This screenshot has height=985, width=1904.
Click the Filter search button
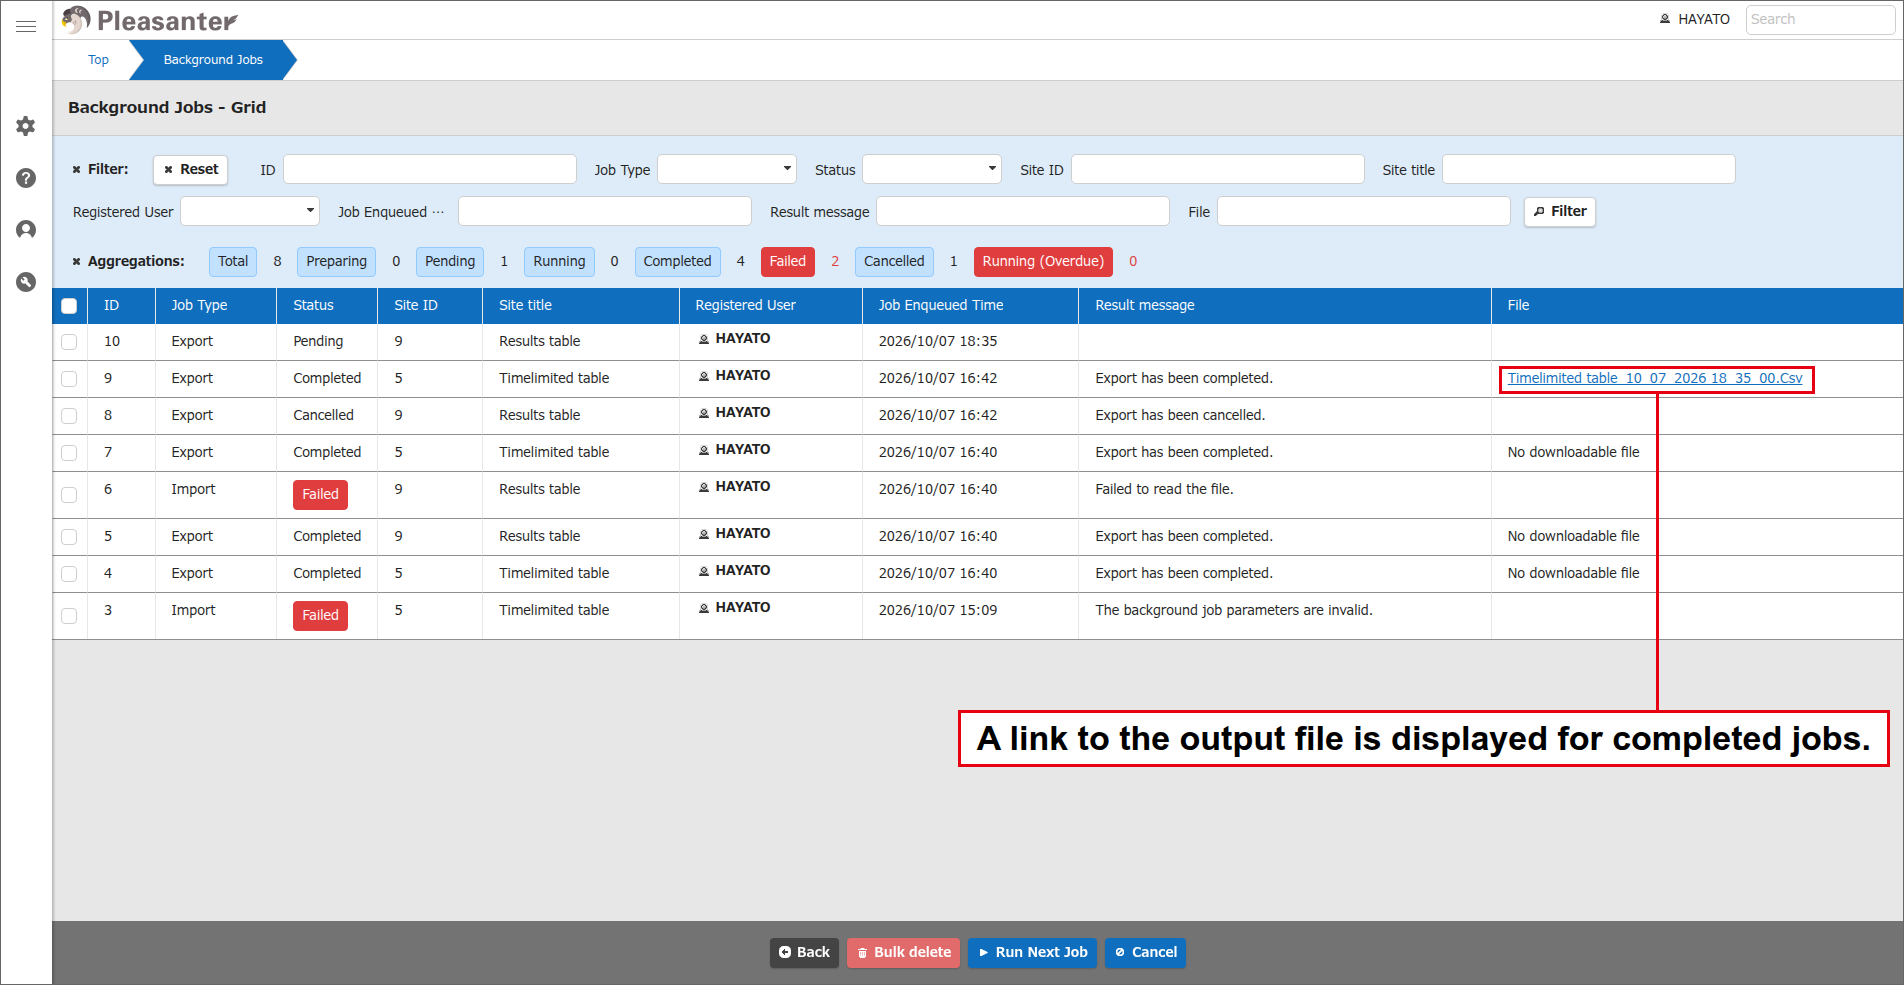pyautogui.click(x=1560, y=212)
